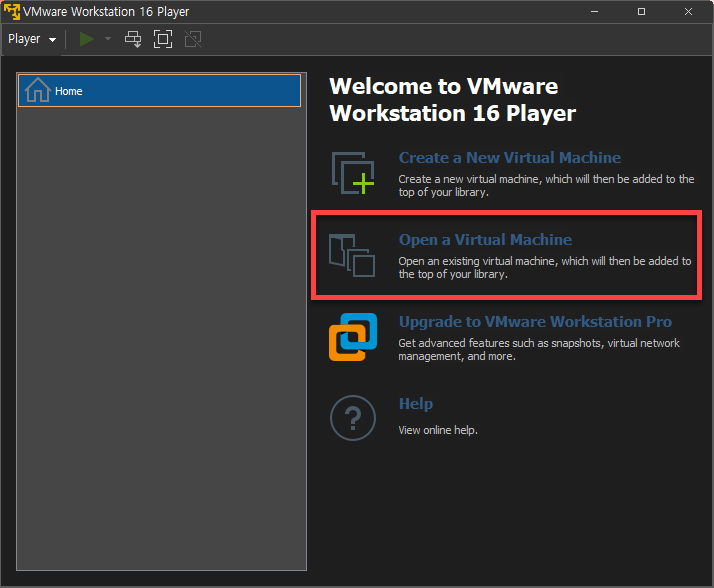Click Upgrade to VMware Workstation Pro link
Image resolution: width=714 pixels, height=588 pixels.
pos(535,322)
